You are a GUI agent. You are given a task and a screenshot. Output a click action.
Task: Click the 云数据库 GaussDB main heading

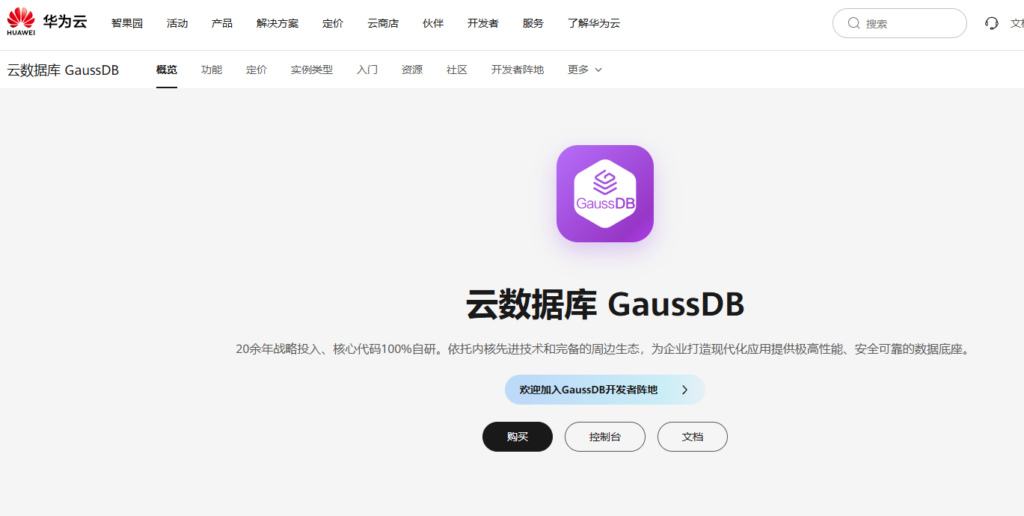coord(605,305)
